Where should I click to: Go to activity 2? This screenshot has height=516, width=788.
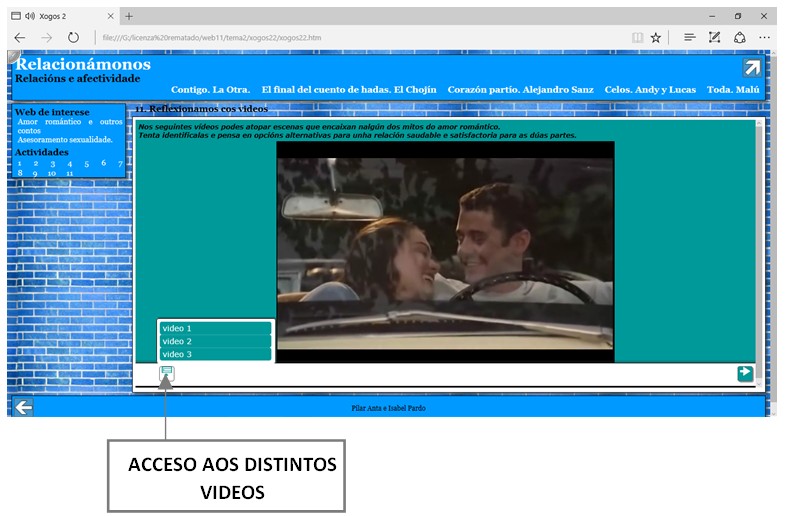36,164
